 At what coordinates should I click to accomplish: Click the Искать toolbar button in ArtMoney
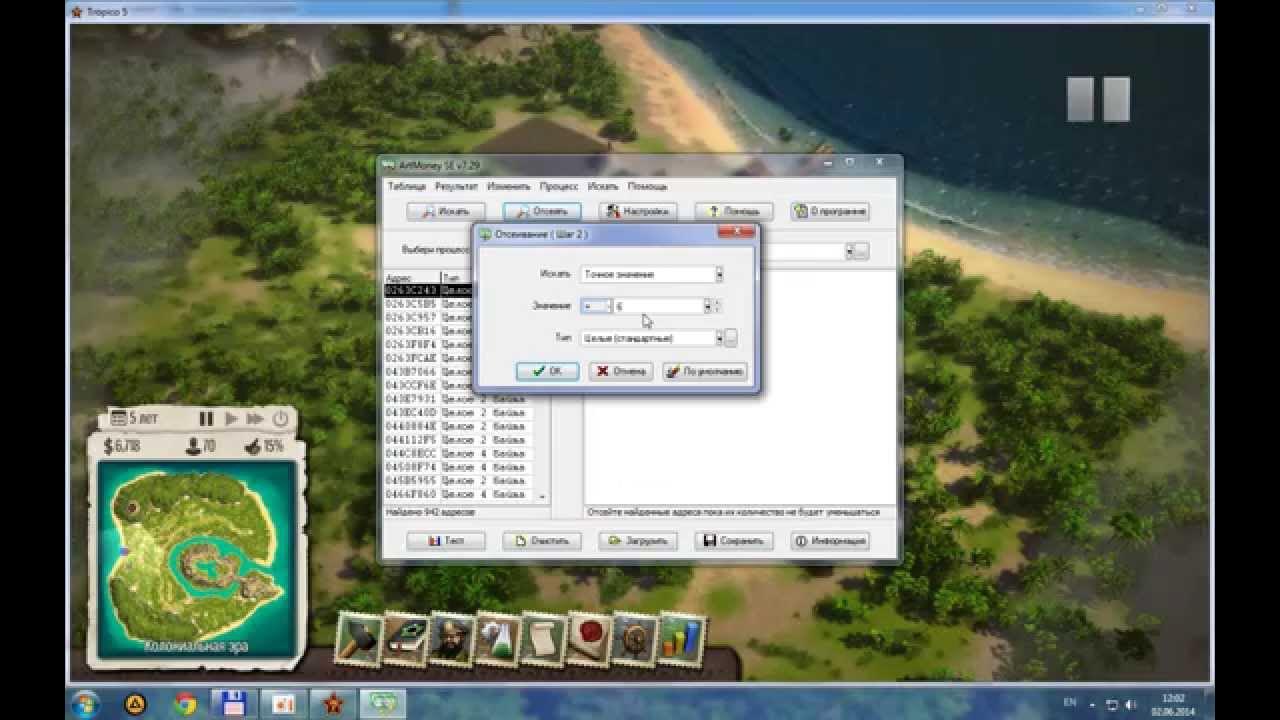click(446, 212)
